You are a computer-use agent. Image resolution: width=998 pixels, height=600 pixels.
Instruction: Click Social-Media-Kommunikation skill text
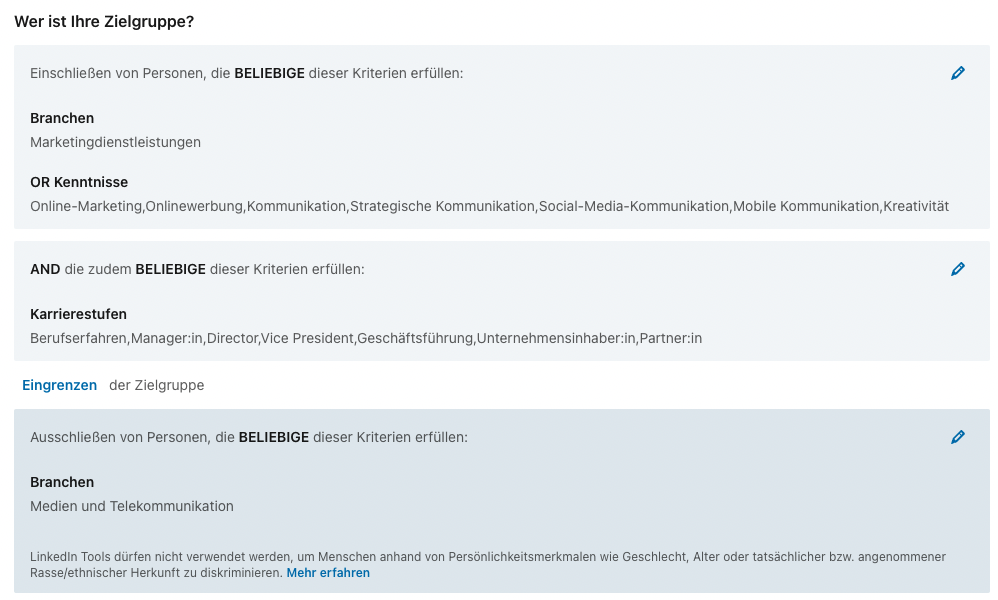pos(634,206)
